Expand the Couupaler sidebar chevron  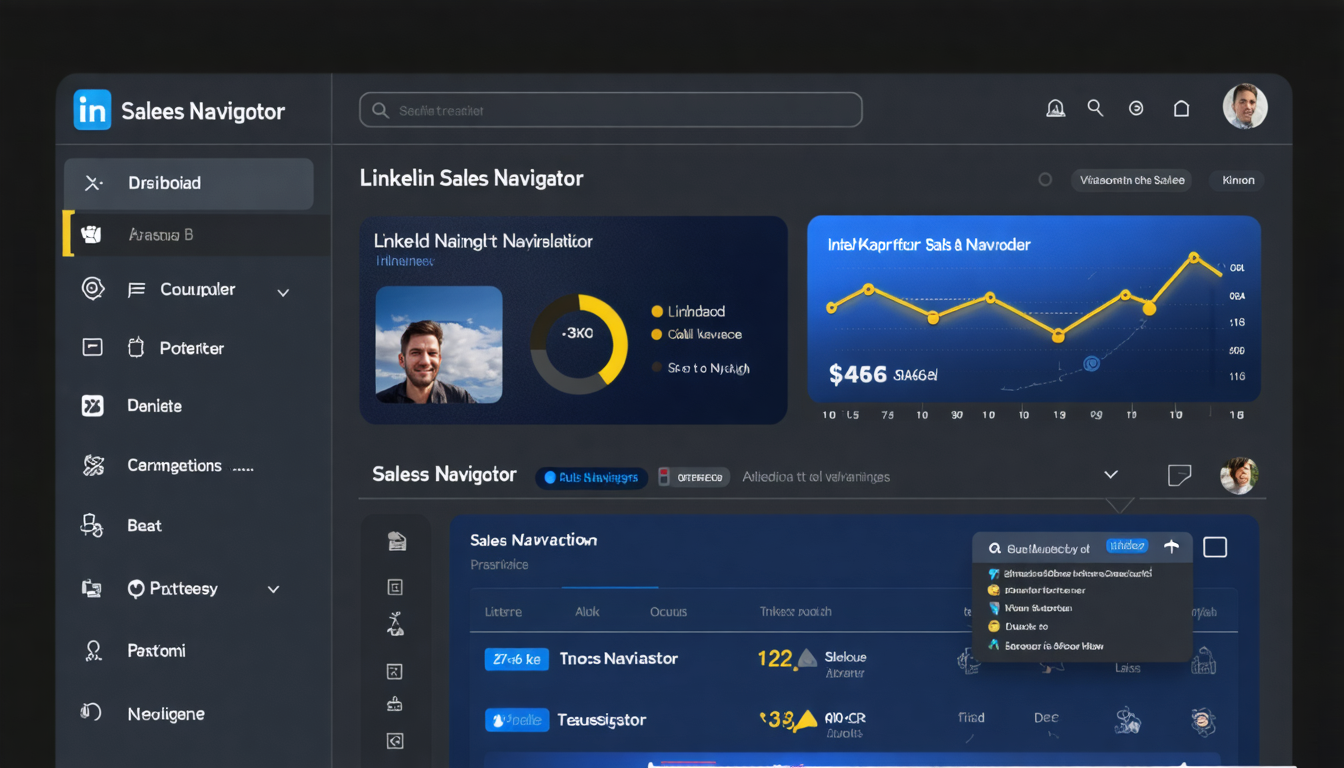pos(283,292)
